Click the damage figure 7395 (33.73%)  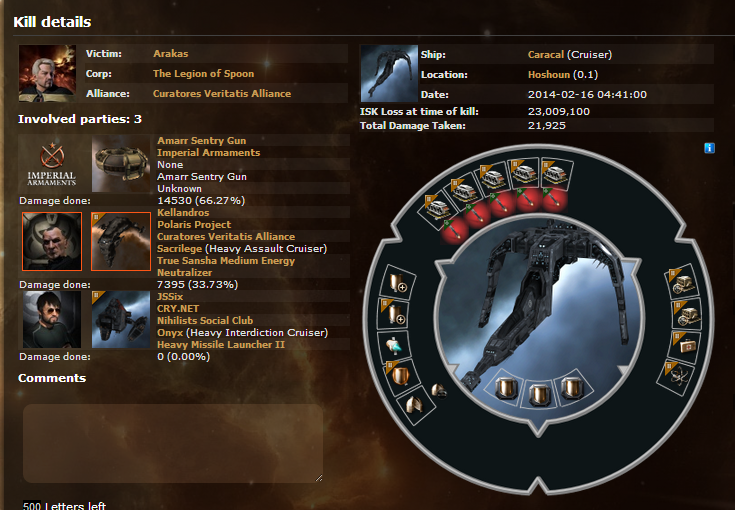197,285
